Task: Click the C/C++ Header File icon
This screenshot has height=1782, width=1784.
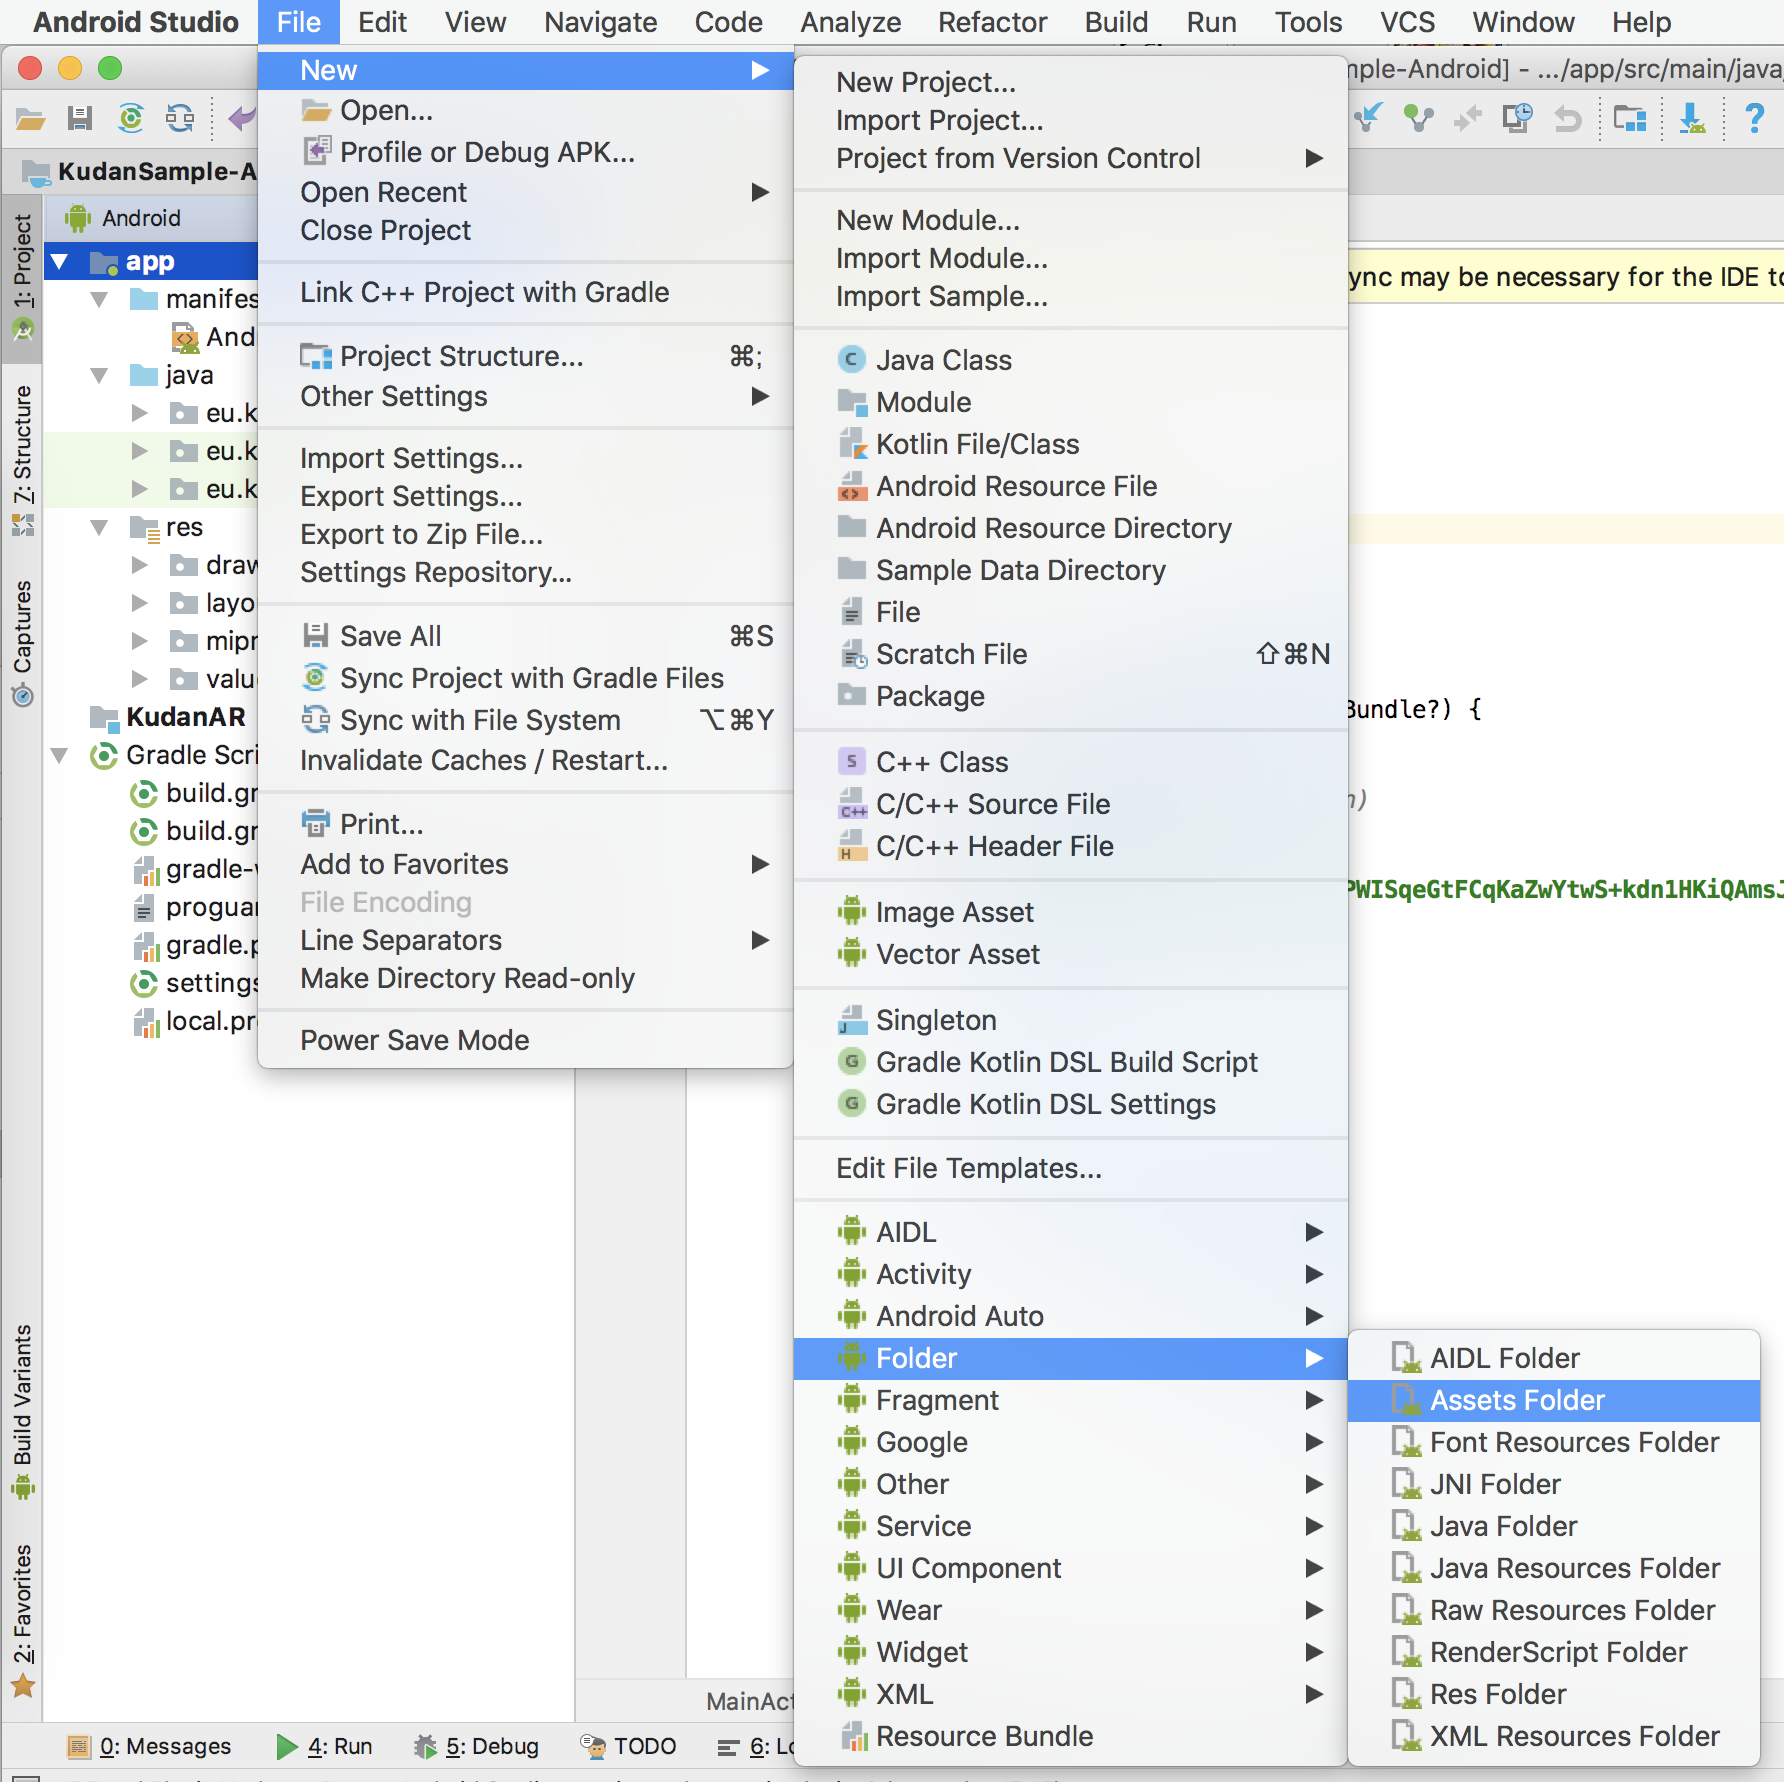Action: pos(851,846)
